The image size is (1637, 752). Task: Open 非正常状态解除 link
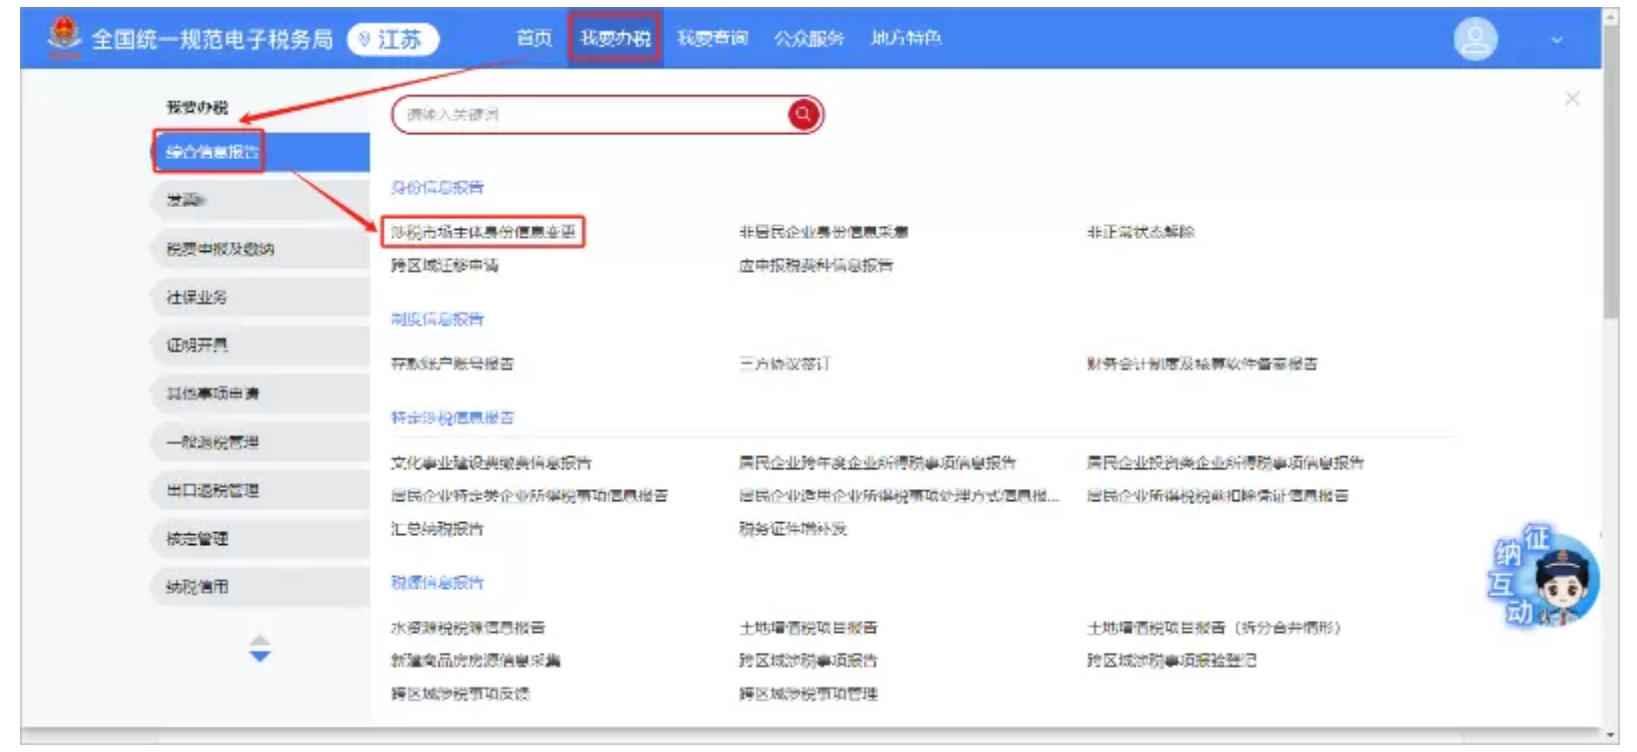pos(1140,232)
